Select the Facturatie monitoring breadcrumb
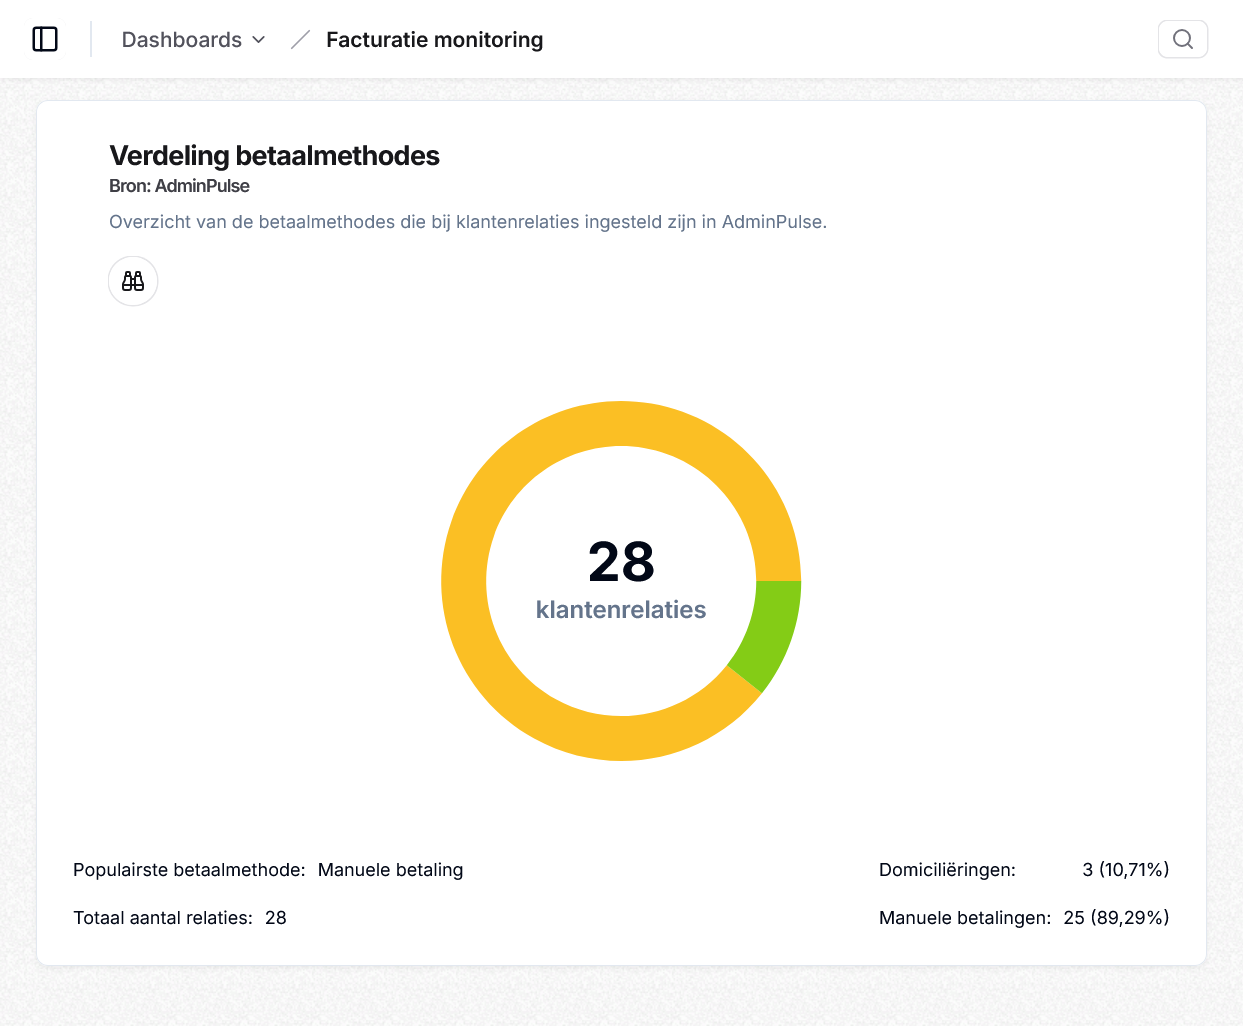The width and height of the screenshot is (1243, 1026). pos(434,40)
